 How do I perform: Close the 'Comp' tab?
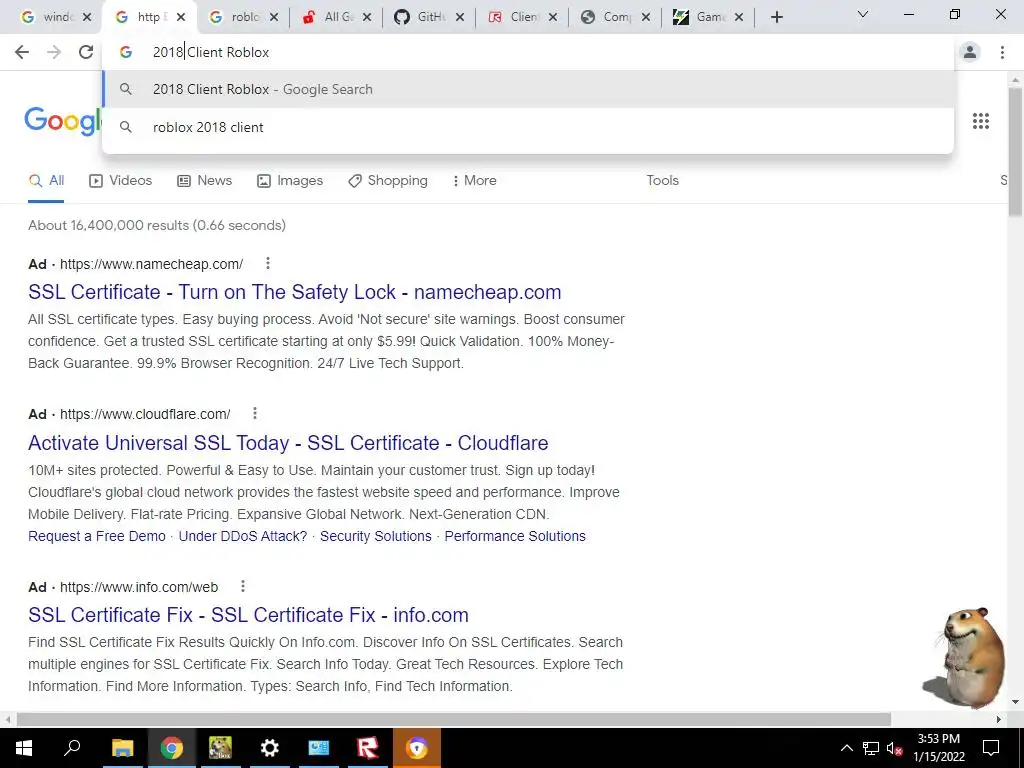coord(646,18)
